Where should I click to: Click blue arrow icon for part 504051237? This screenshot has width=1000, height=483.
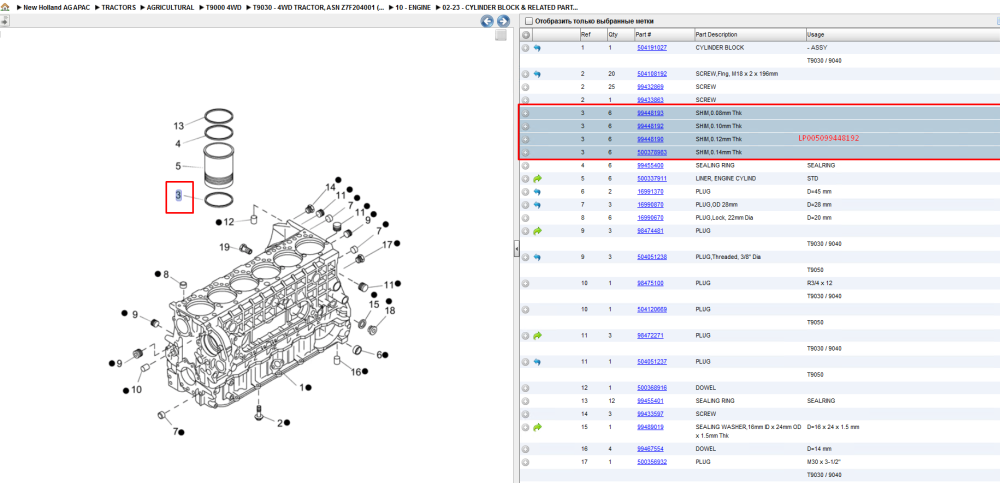(x=537, y=362)
